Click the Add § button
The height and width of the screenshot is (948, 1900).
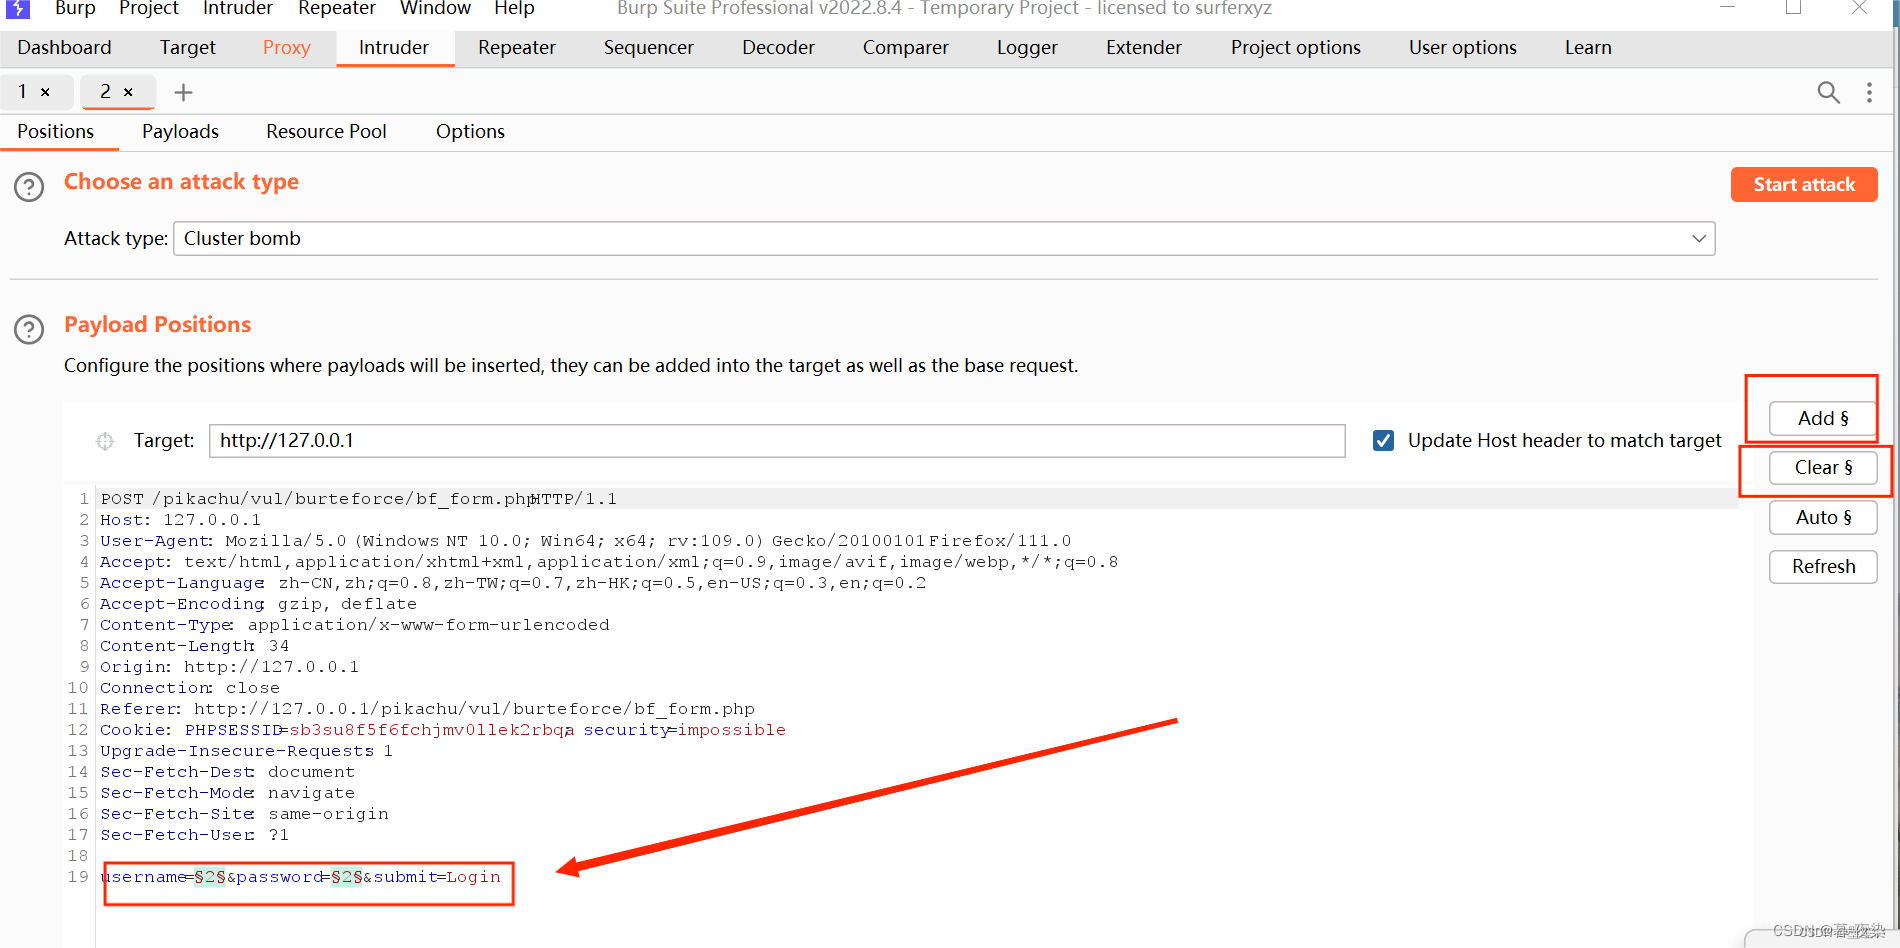pyautogui.click(x=1823, y=419)
